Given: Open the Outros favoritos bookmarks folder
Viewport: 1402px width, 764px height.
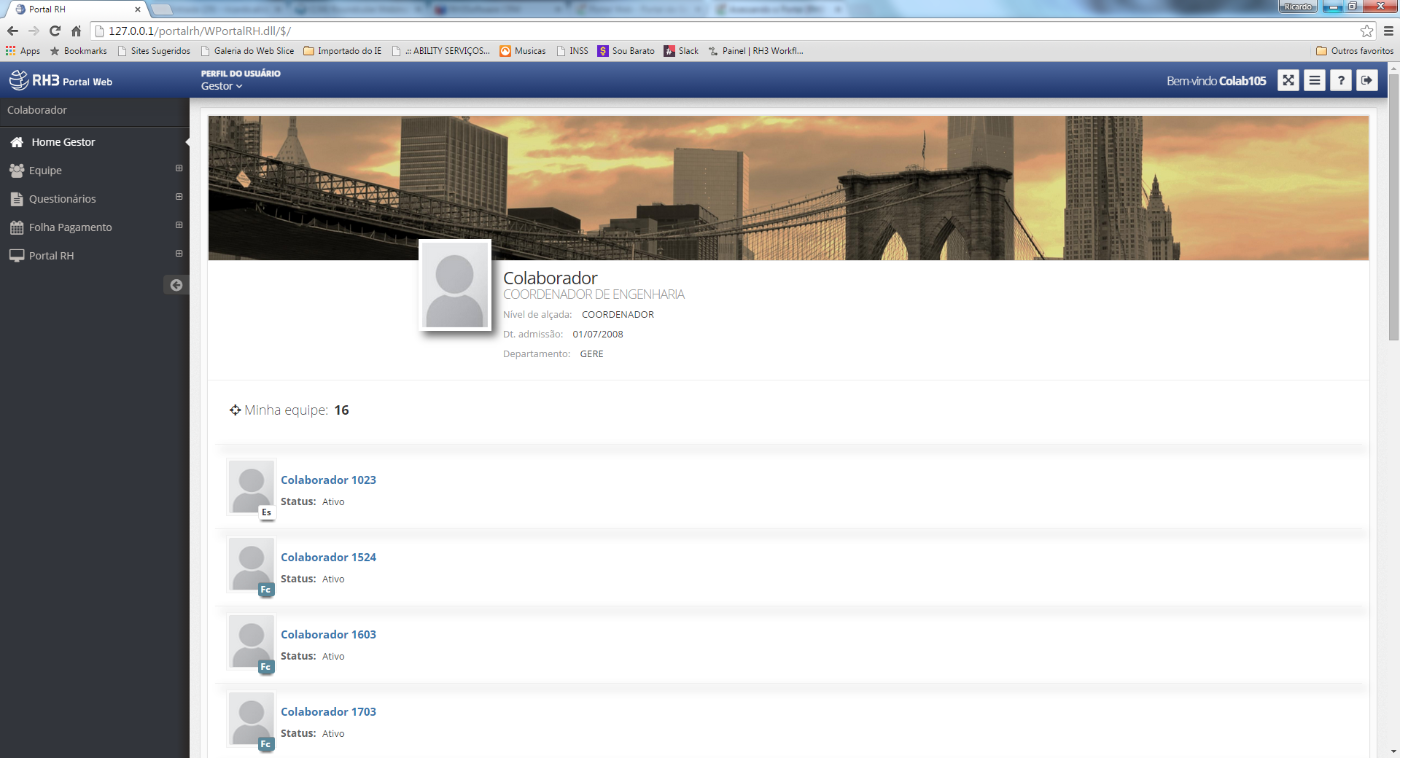Looking at the screenshot, I should point(1354,51).
